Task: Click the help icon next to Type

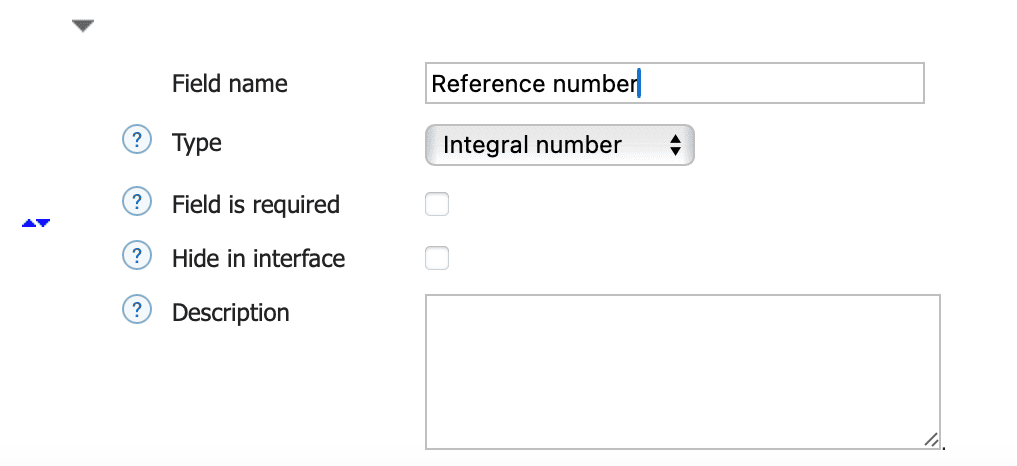Action: coord(135,141)
